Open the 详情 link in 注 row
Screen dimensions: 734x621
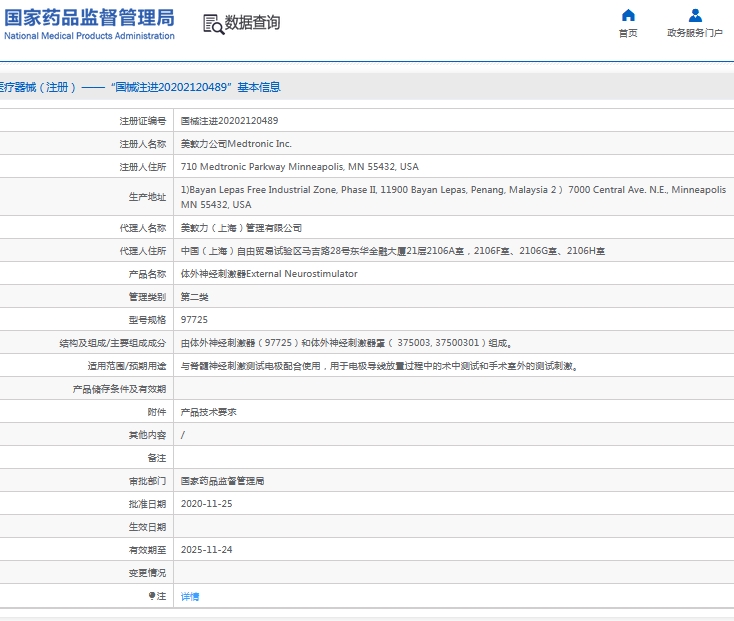pyautogui.click(x=190, y=596)
